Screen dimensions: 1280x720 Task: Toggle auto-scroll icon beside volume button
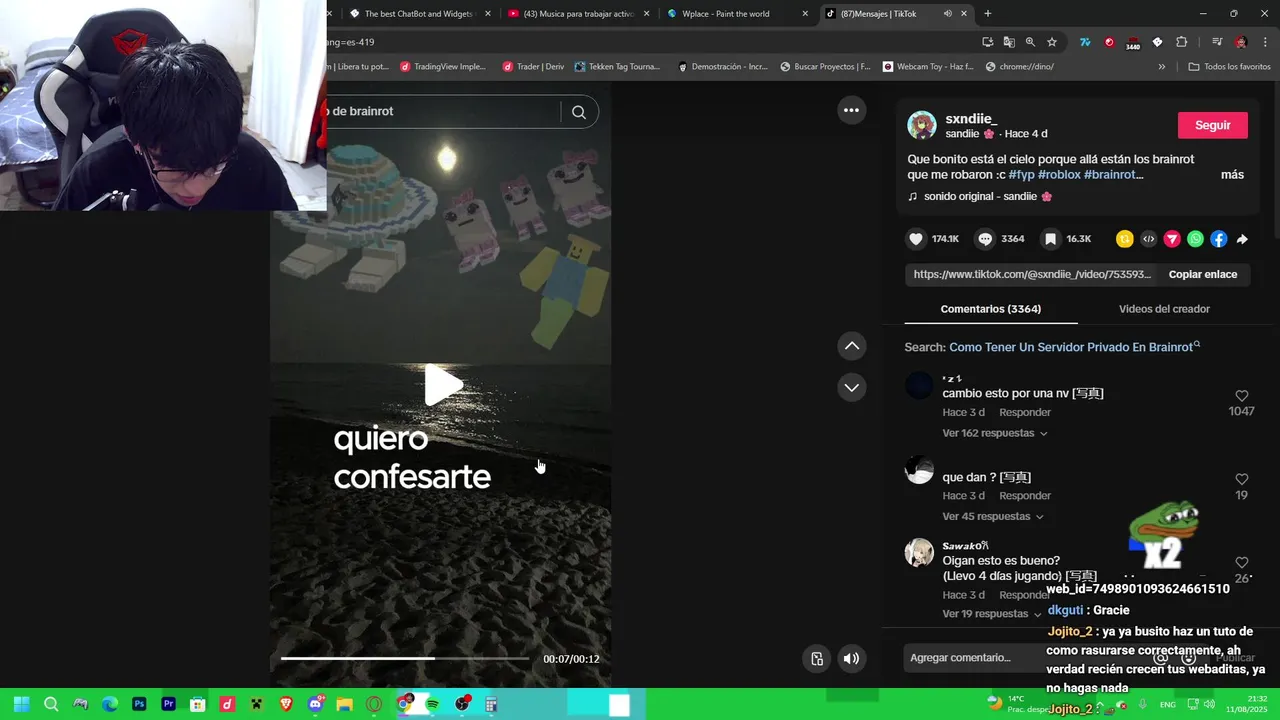817,658
